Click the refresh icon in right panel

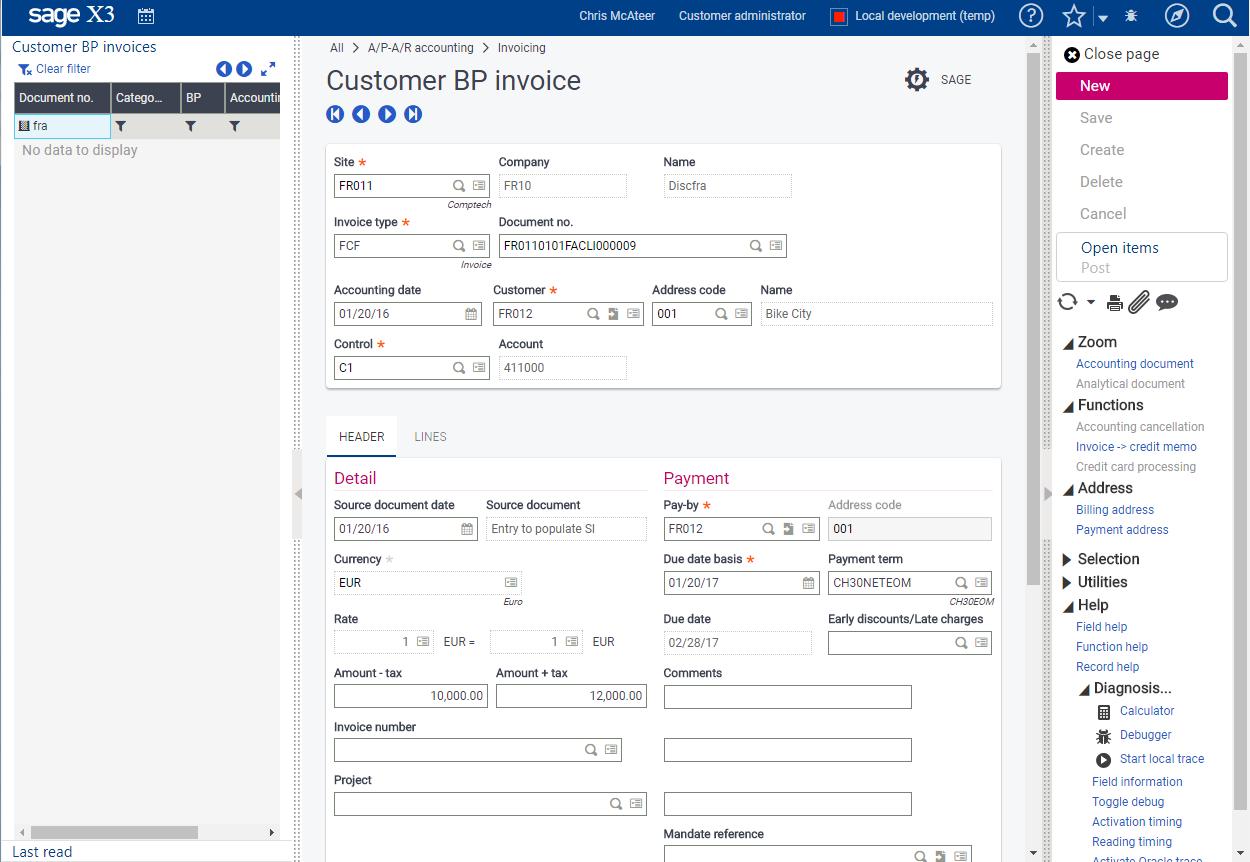1068,302
